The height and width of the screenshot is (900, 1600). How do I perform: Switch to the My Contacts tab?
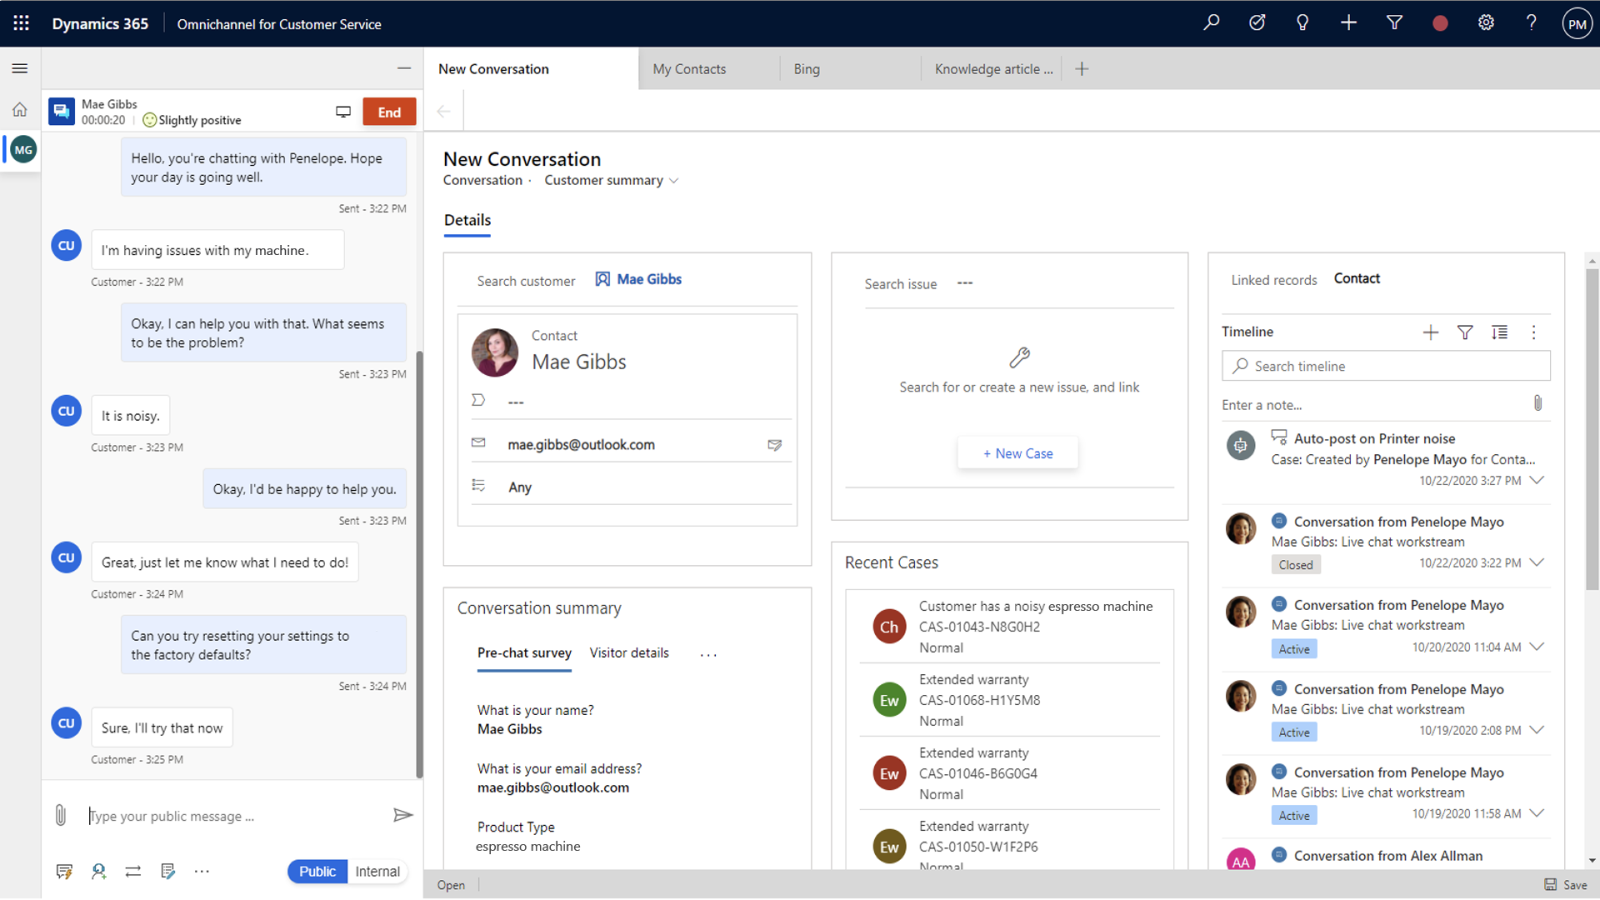pyautogui.click(x=689, y=68)
